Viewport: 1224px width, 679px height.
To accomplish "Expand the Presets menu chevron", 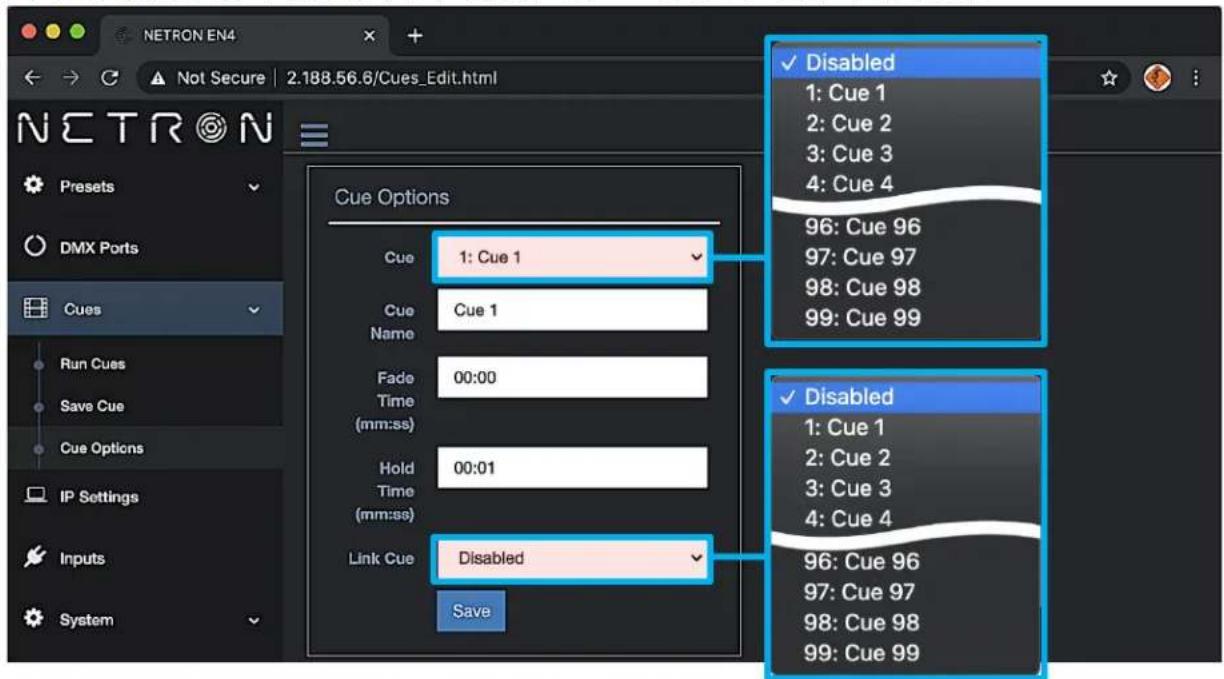I will (x=254, y=187).
